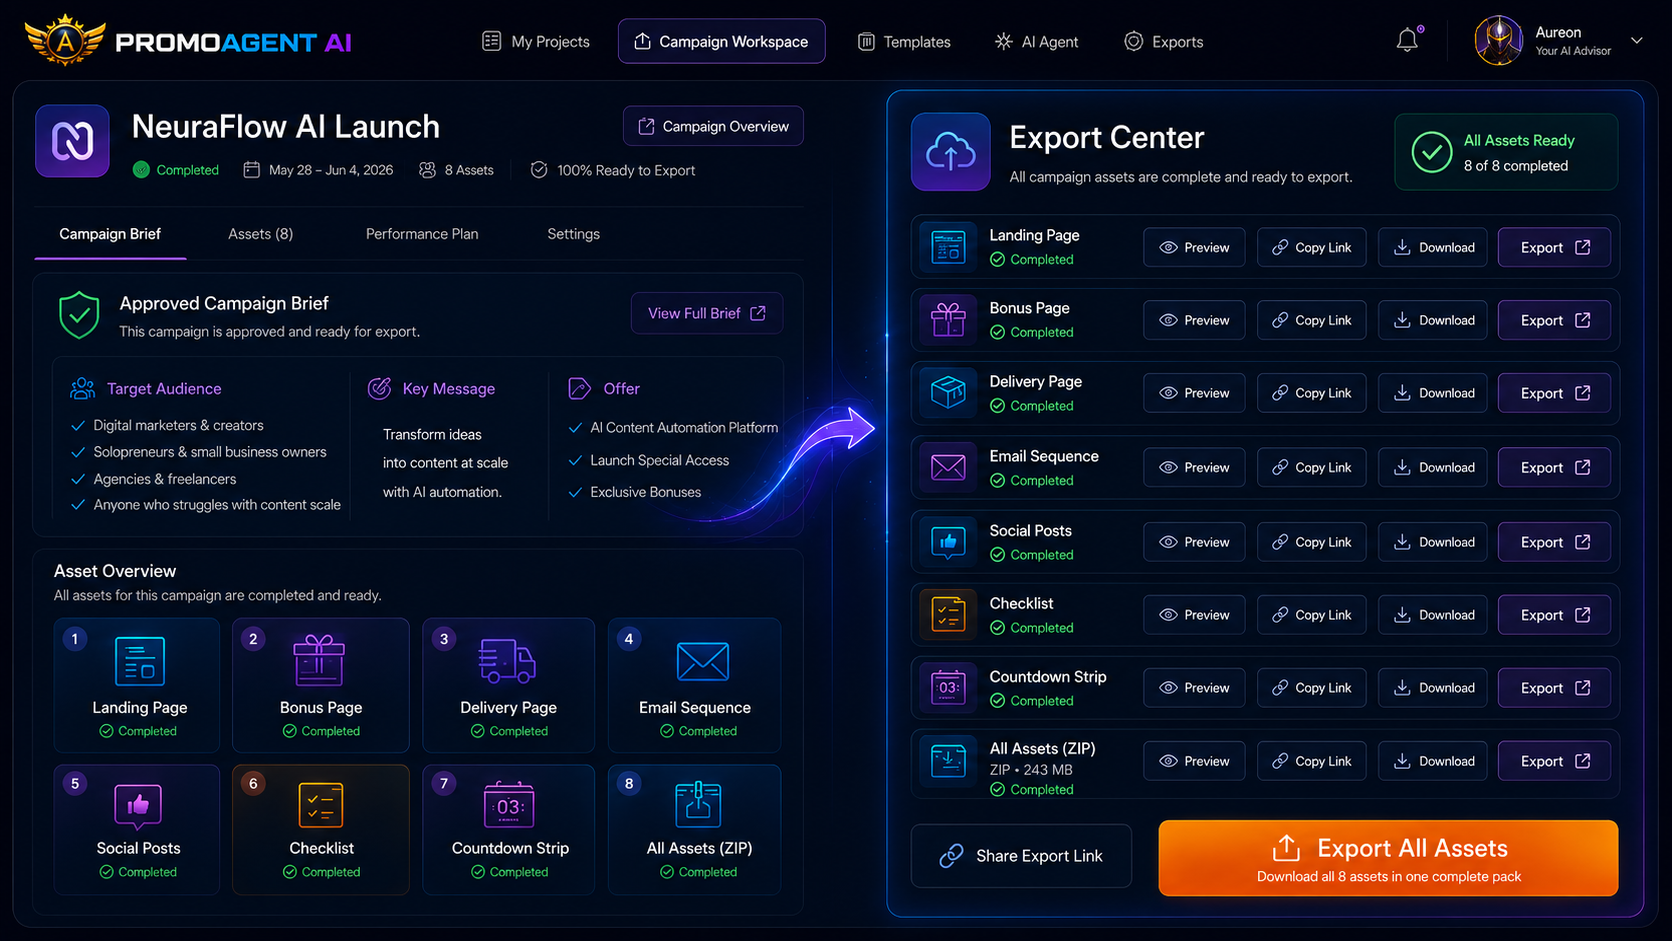Click the Export All Assets button
1672x941 pixels.
(1388, 858)
